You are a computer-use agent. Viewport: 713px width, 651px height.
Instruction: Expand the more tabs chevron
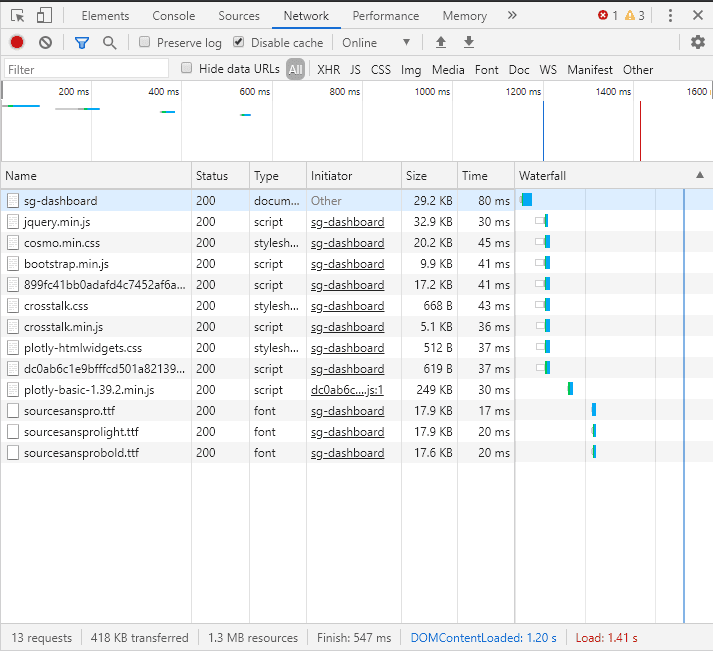(512, 16)
